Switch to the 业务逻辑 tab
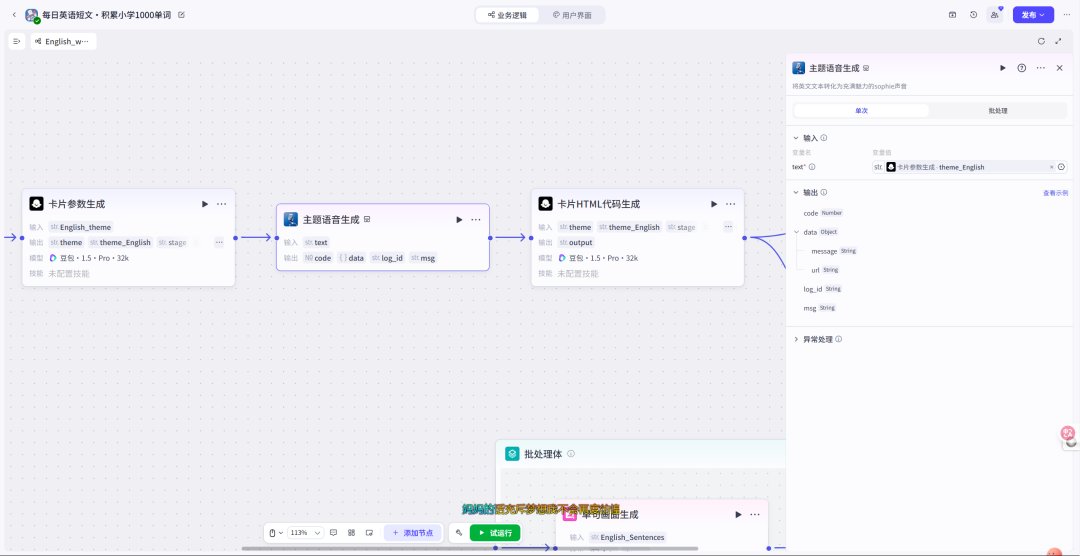 click(x=508, y=15)
